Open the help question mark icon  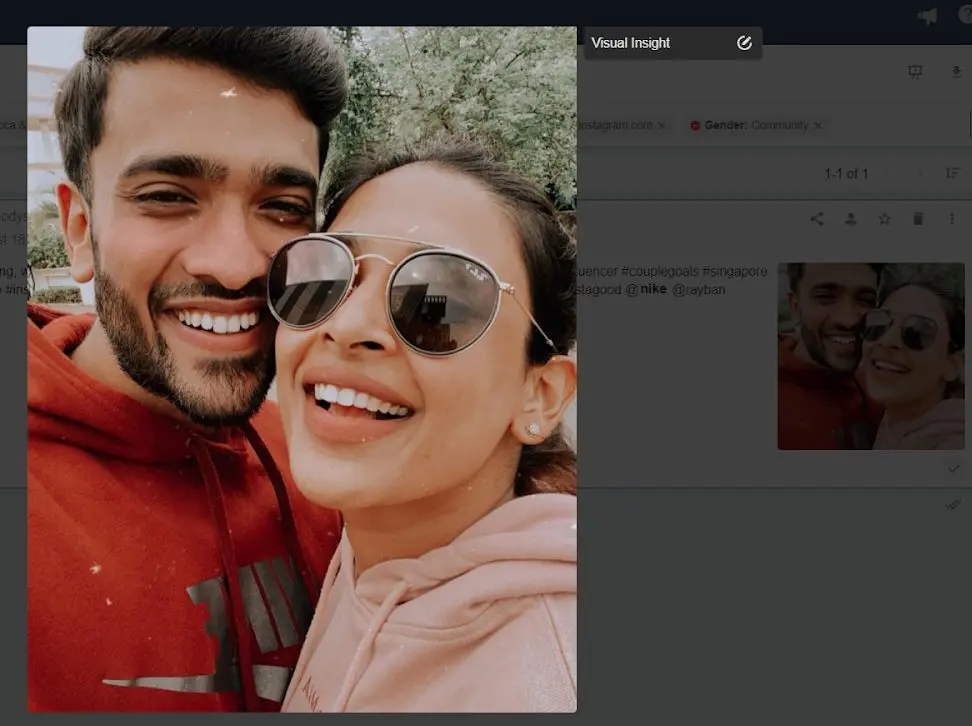click(x=965, y=15)
